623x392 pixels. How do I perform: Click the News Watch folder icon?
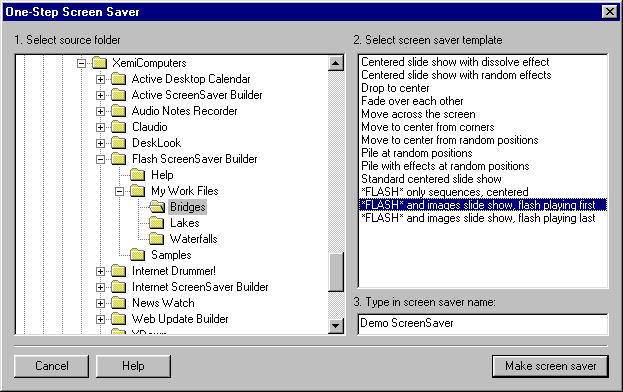(x=118, y=303)
